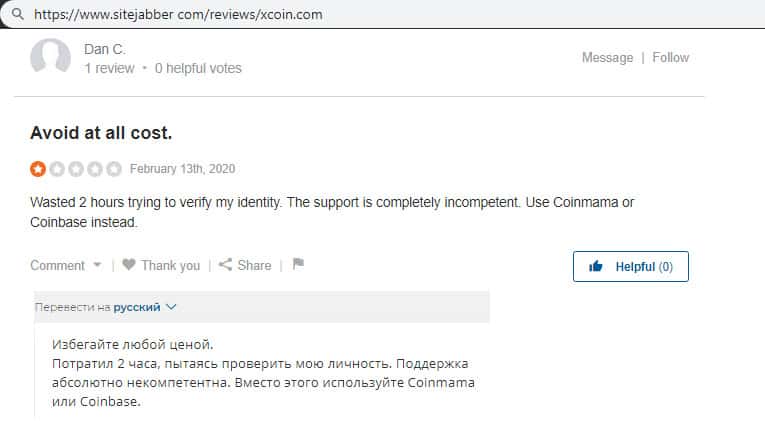The height and width of the screenshot is (421, 765).
Task: Open the translation language dropdown chevron
Action: [x=171, y=307]
